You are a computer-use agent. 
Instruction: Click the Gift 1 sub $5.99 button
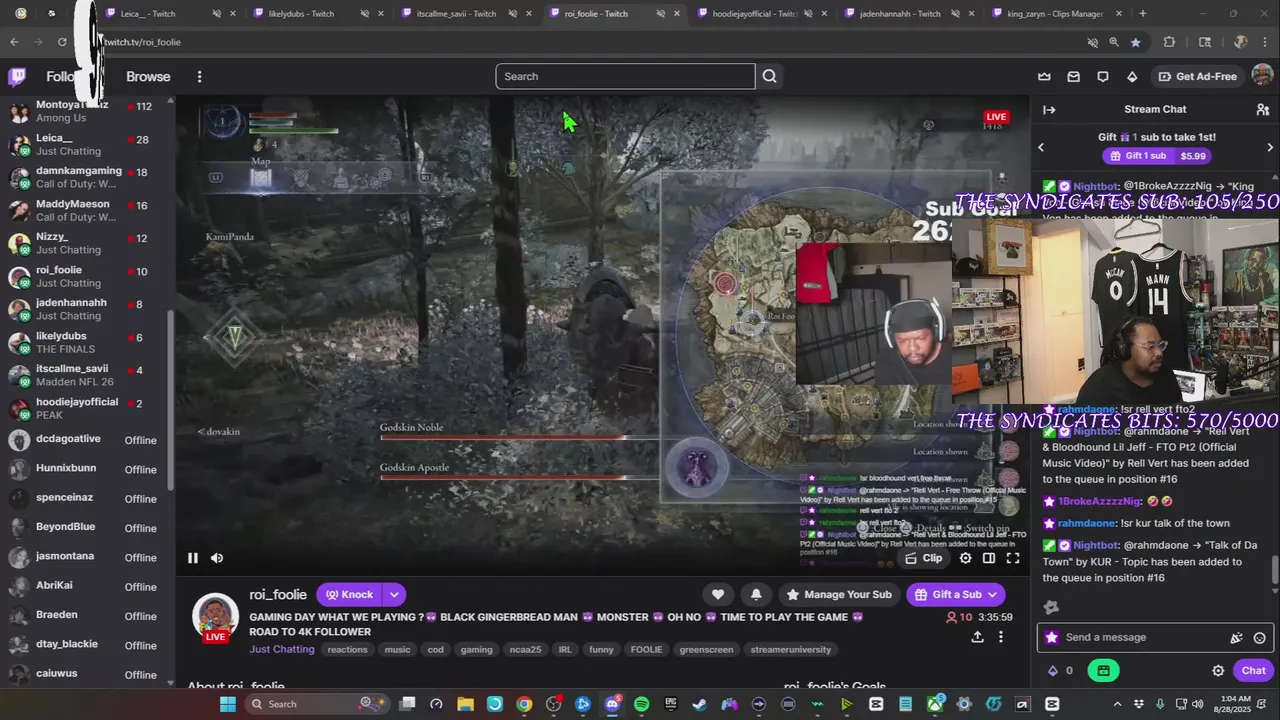[1157, 156]
